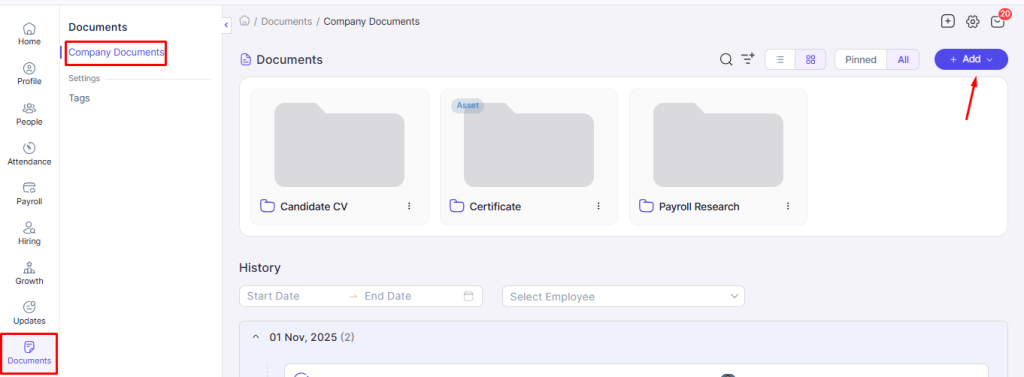This screenshot has width=1024, height=377.
Task: Open the Attendance module
Action: coord(29,154)
